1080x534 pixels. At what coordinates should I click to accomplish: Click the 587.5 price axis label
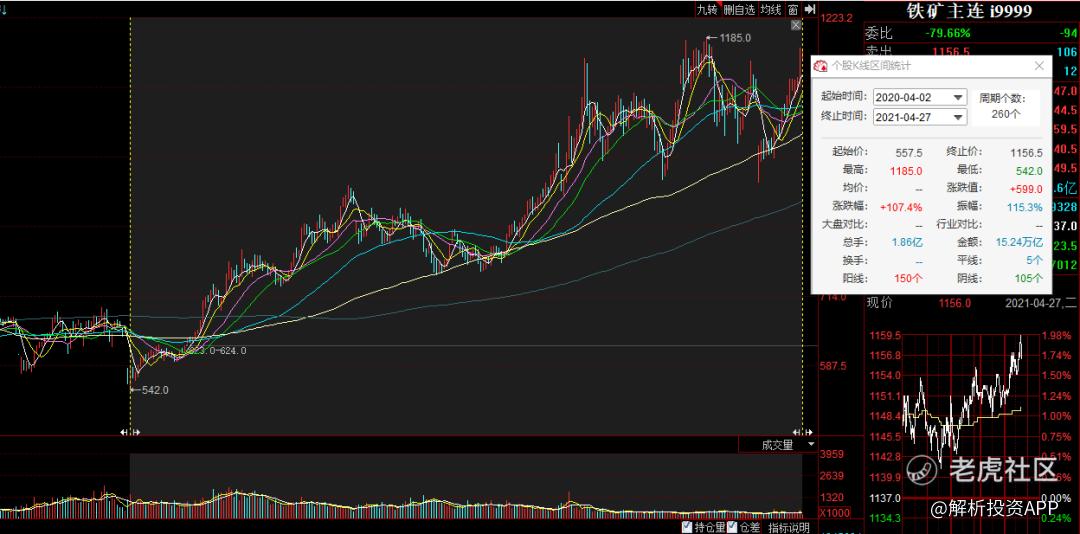pos(834,366)
